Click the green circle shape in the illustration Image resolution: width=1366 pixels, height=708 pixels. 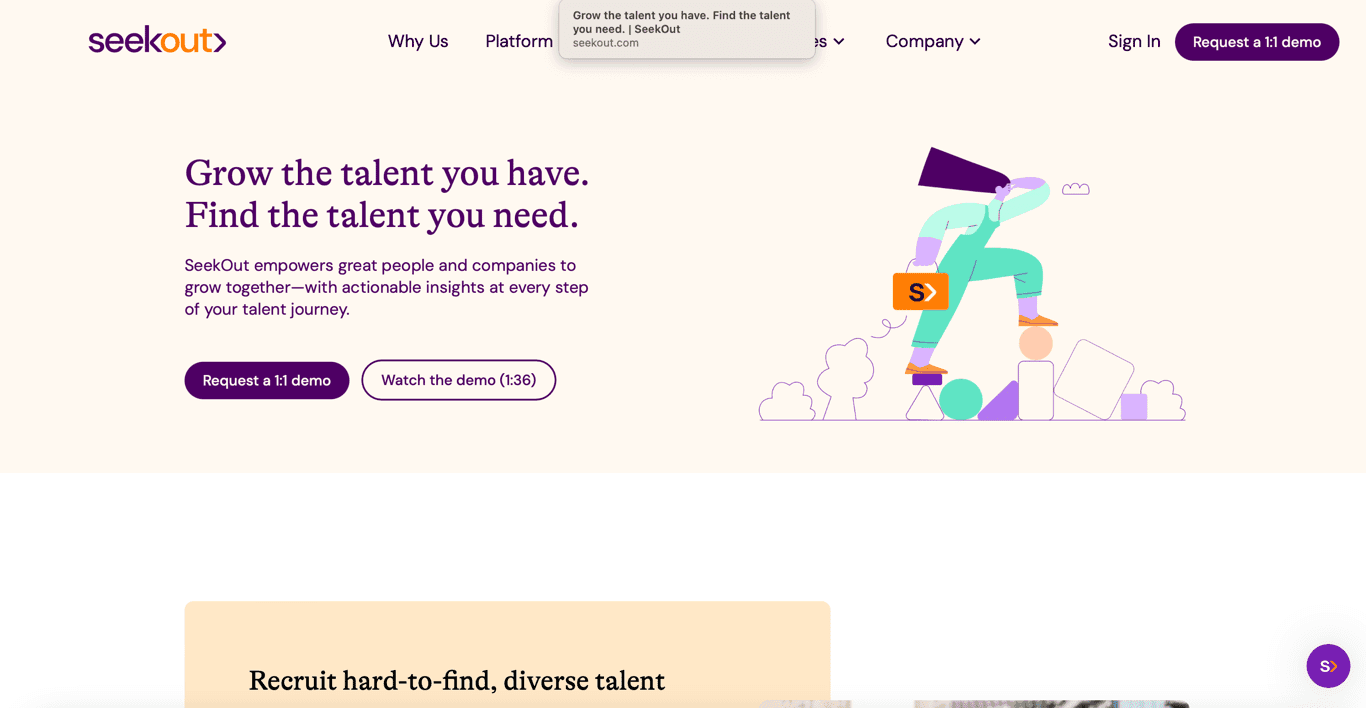pyautogui.click(x=961, y=400)
